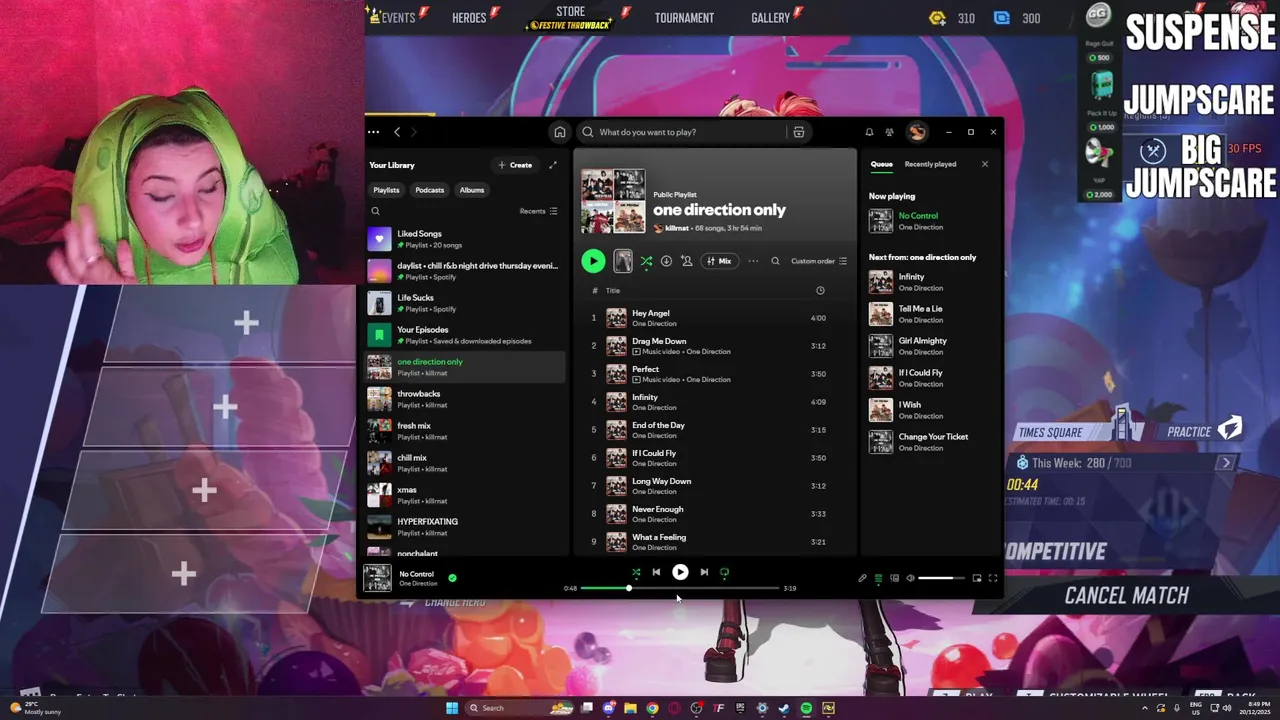Screen dimensions: 1280x720
Task: Select Tell Me a Lie in queue
Action: coord(930,314)
